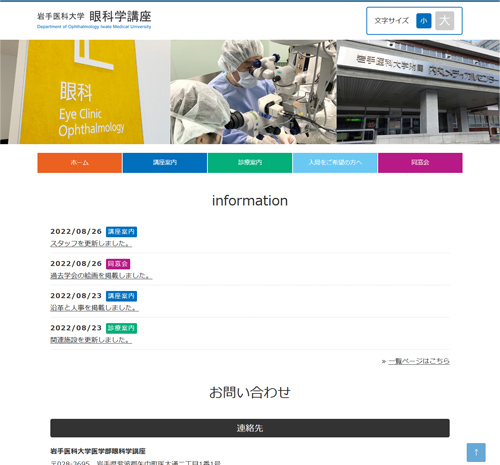Screen dimensions: 500x465
Task: Click the お問い合わせ section heading
Action: (250, 392)
